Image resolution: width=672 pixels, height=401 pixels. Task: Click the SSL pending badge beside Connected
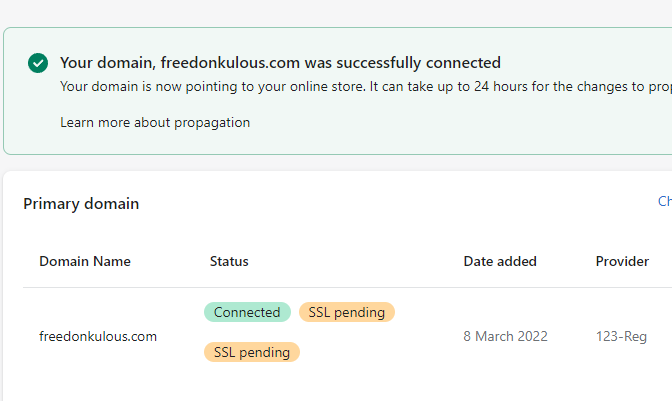[347, 312]
